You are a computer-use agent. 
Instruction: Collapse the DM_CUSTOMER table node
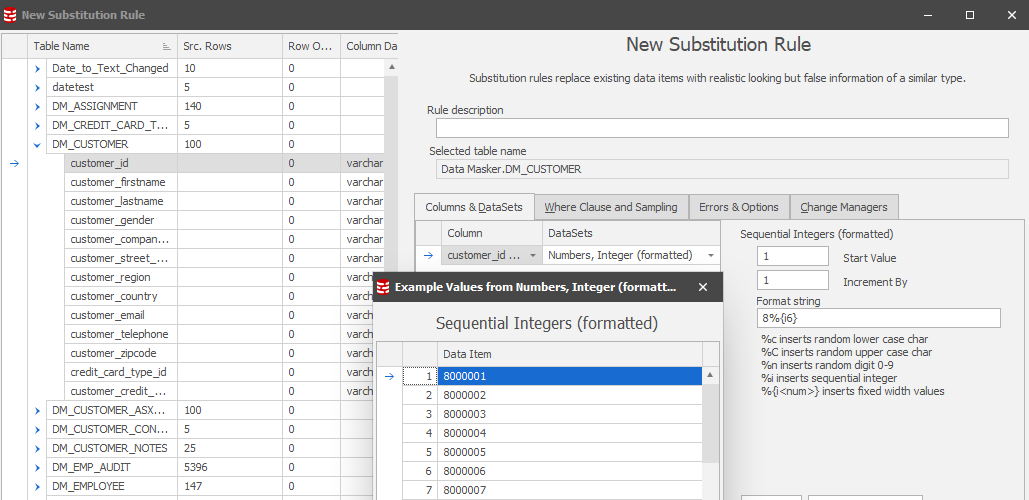click(38, 144)
